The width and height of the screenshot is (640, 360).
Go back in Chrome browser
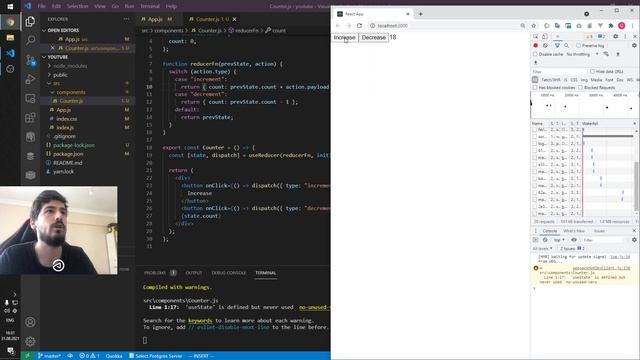pos(338,25)
